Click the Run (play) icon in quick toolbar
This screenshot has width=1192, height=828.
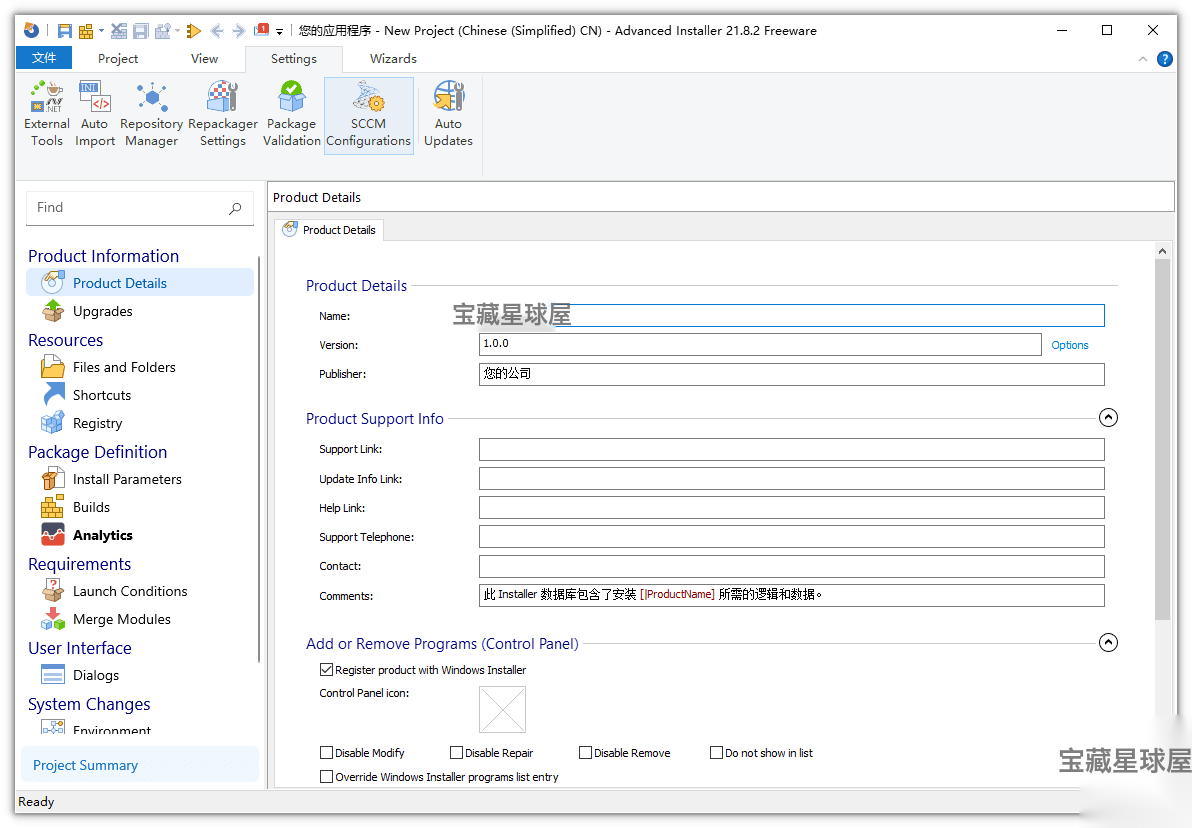(194, 30)
